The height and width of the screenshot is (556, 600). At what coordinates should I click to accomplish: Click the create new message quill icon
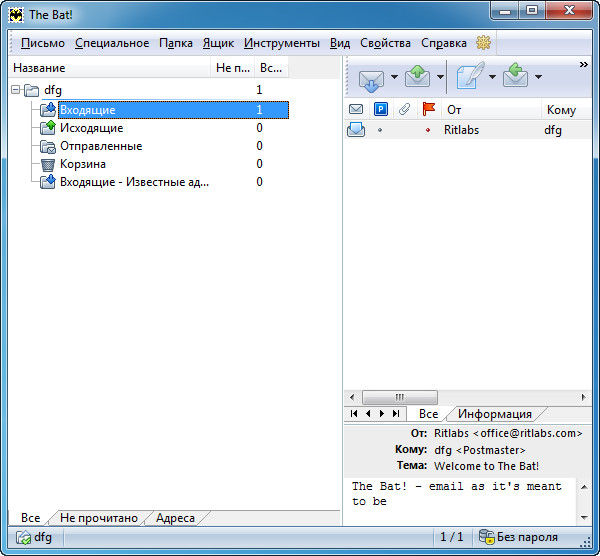coord(470,78)
